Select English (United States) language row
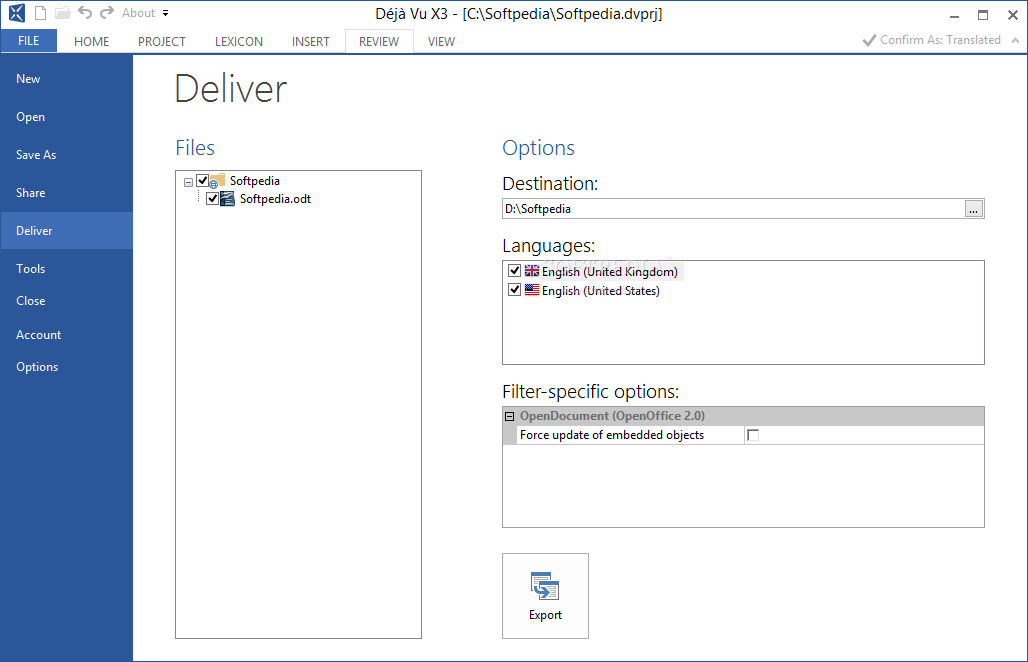This screenshot has height=662, width=1028. 601,290
